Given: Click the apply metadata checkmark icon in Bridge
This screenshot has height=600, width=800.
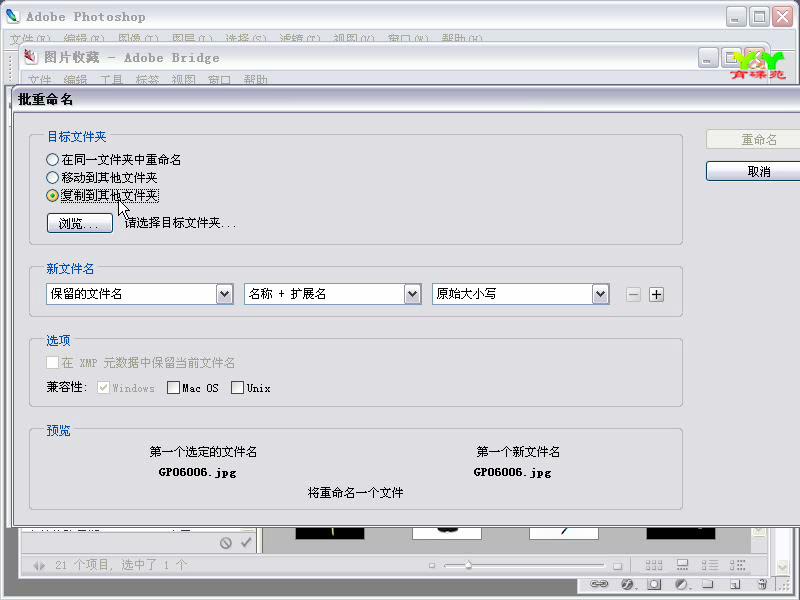Looking at the screenshot, I should coord(246,542).
